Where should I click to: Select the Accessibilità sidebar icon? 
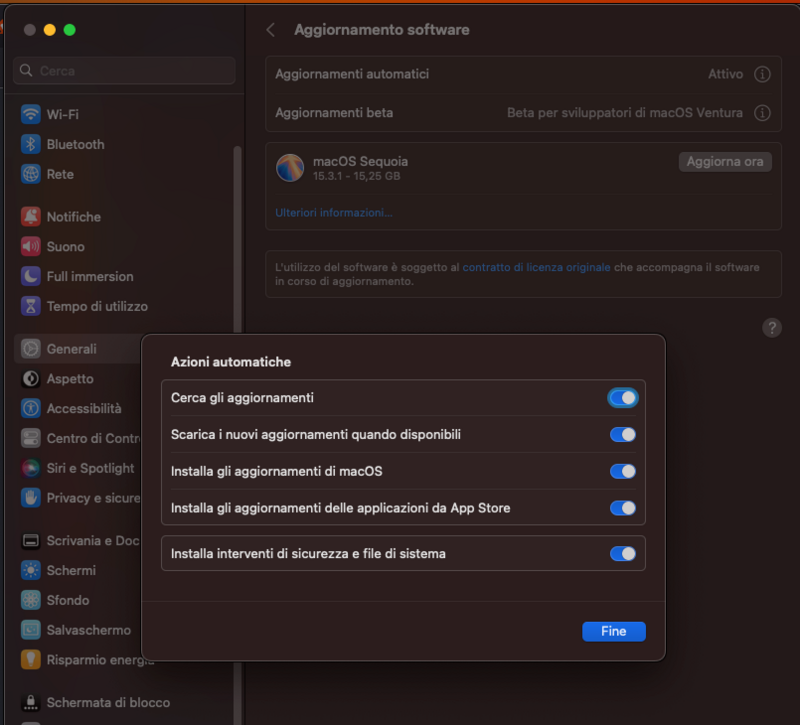29,408
